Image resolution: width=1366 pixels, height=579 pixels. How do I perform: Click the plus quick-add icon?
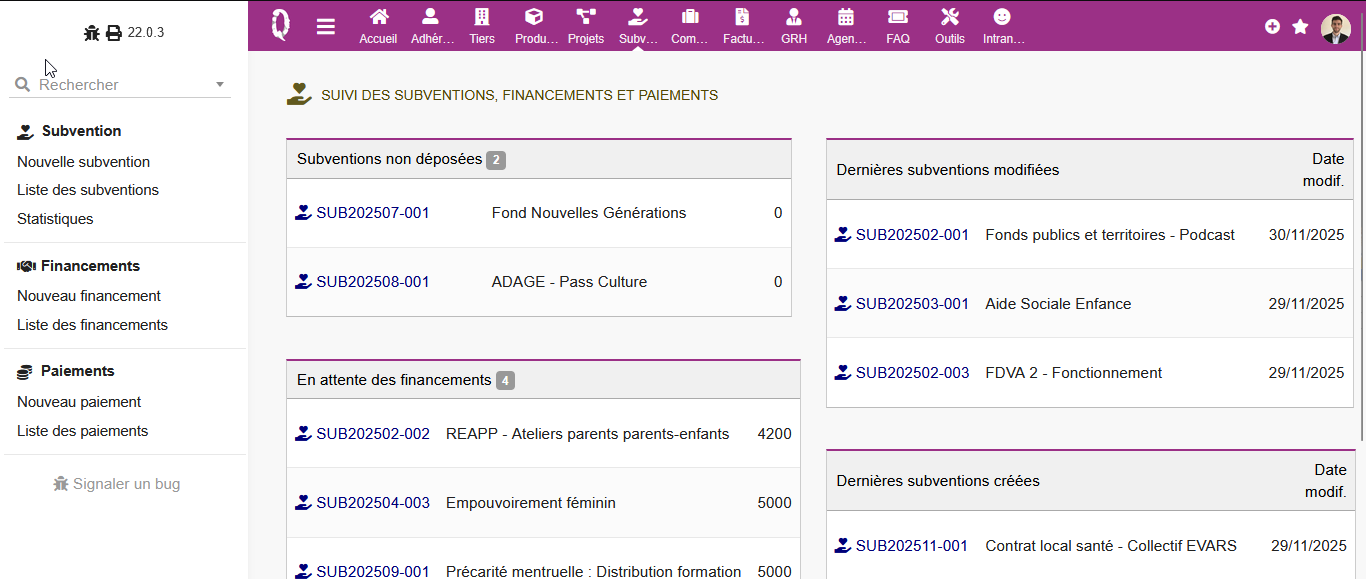[x=1272, y=27]
